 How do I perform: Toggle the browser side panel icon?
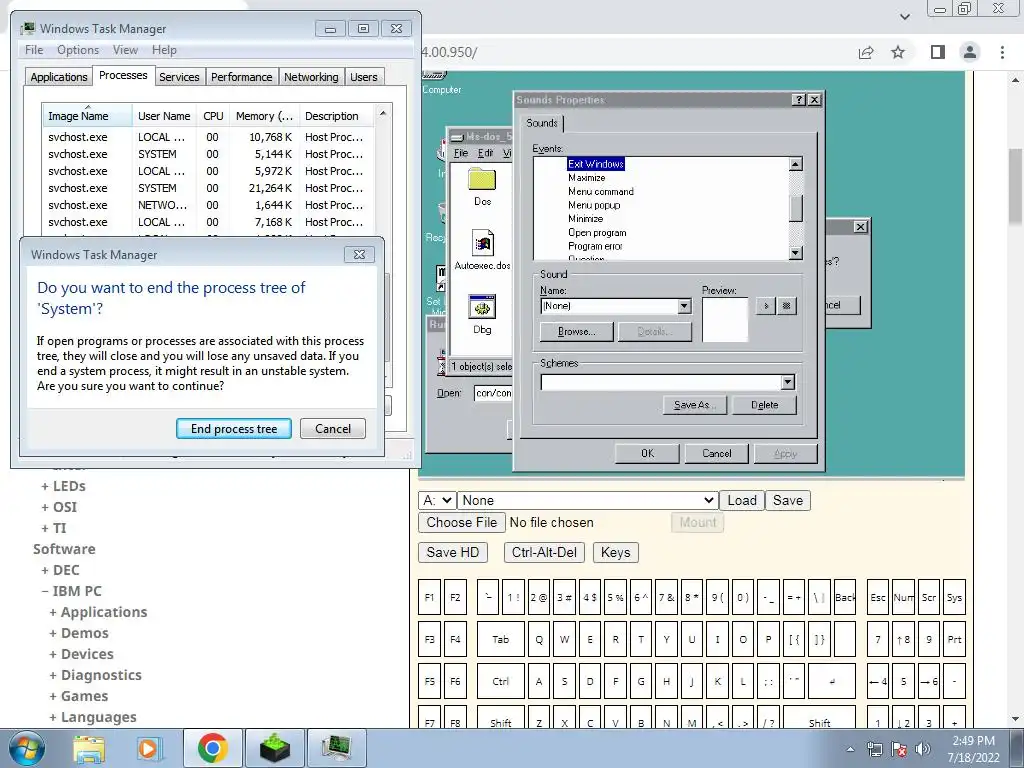(x=938, y=52)
